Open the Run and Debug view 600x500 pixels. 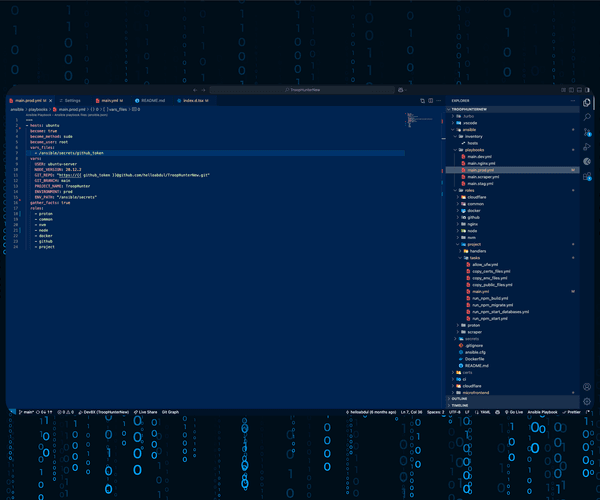[x=587, y=147]
